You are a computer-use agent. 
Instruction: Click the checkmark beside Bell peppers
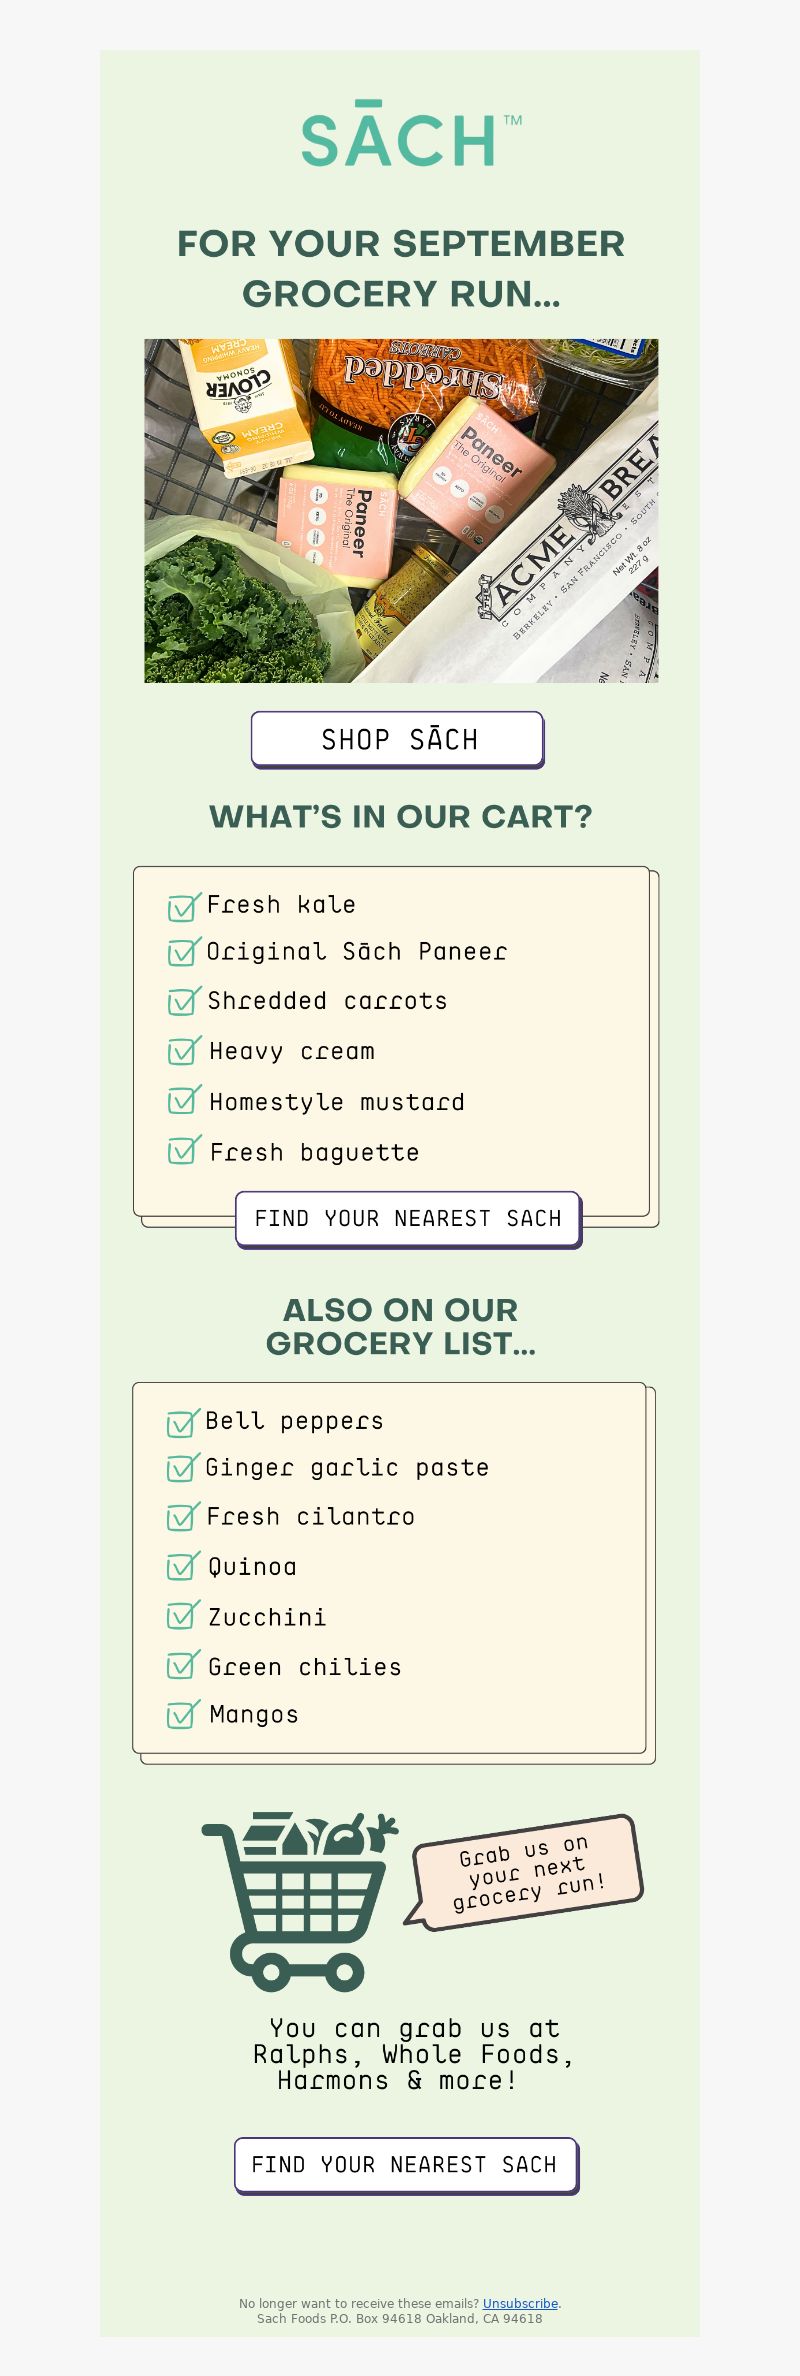183,1422
